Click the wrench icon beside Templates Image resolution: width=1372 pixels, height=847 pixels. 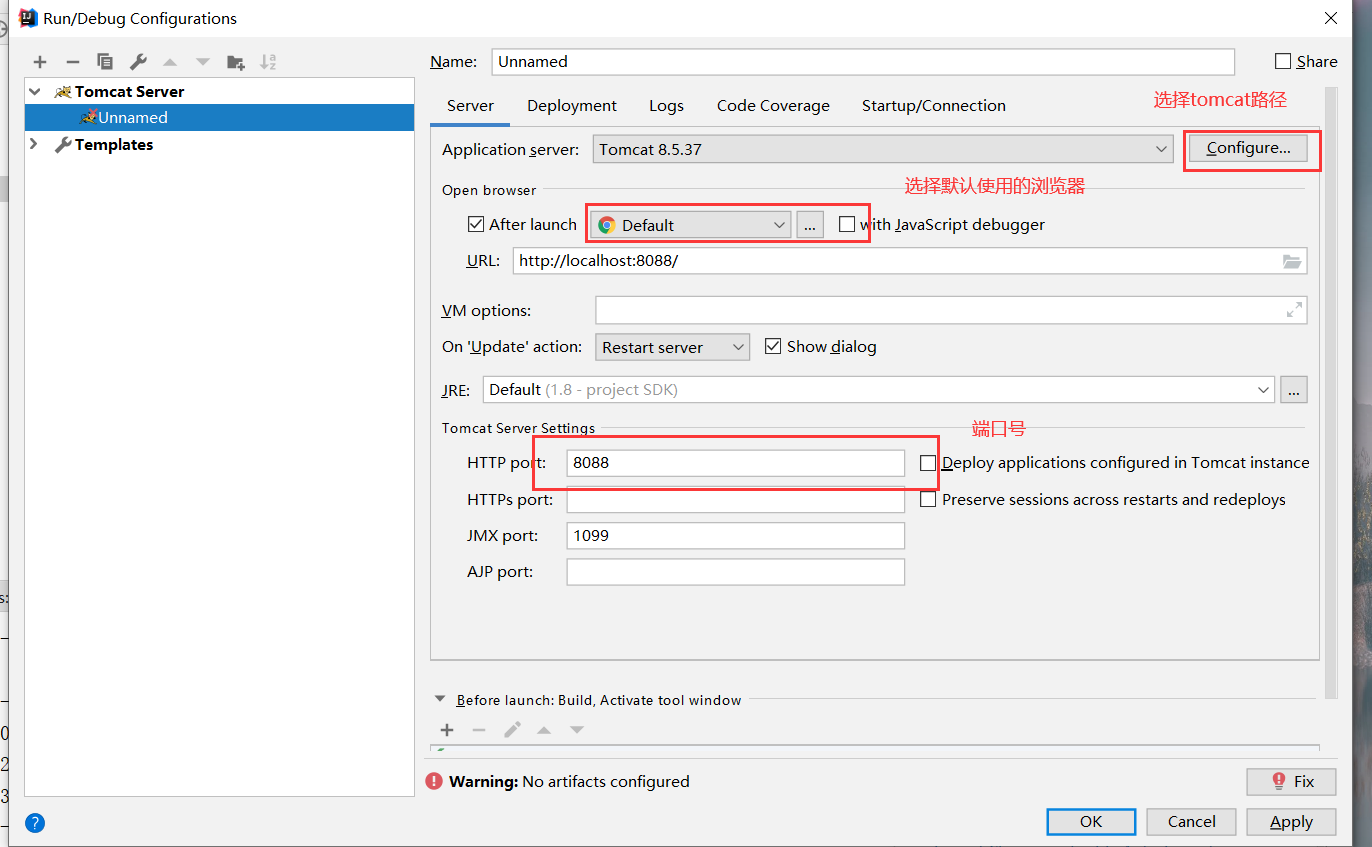(x=63, y=144)
